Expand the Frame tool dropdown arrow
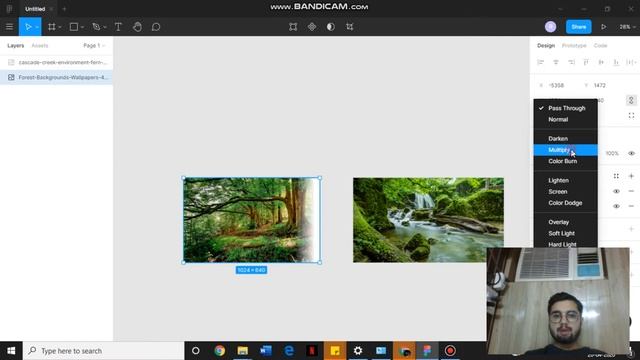This screenshot has height=360, width=640. (60, 27)
